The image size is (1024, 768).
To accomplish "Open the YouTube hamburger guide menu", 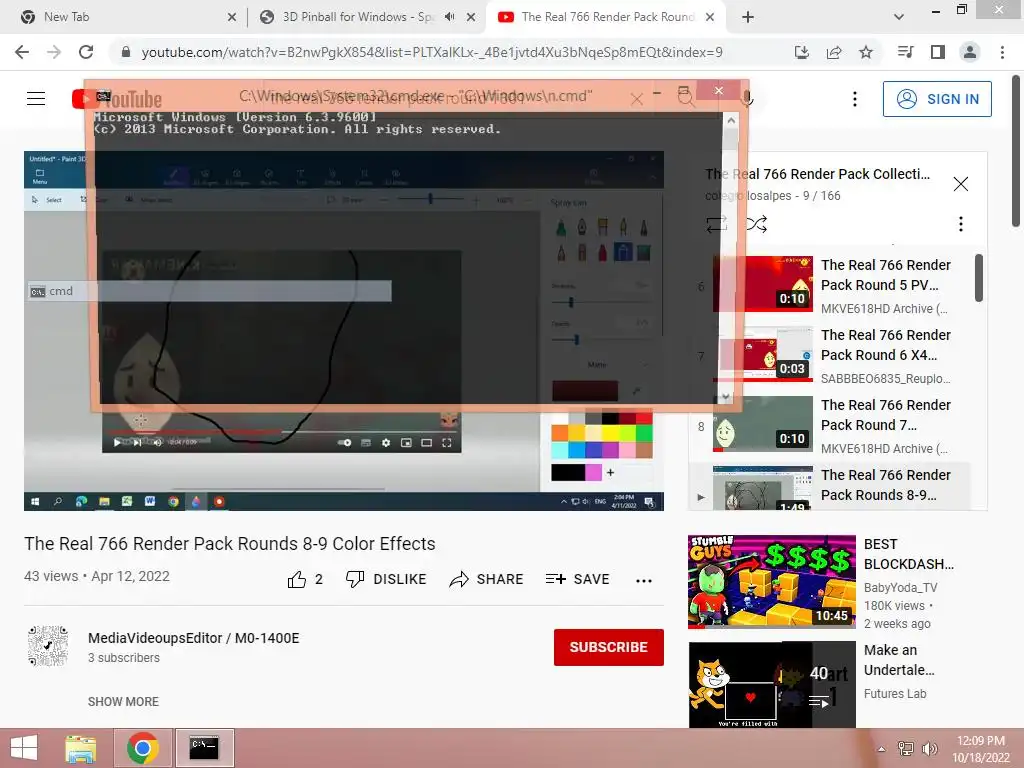I will pos(36,99).
